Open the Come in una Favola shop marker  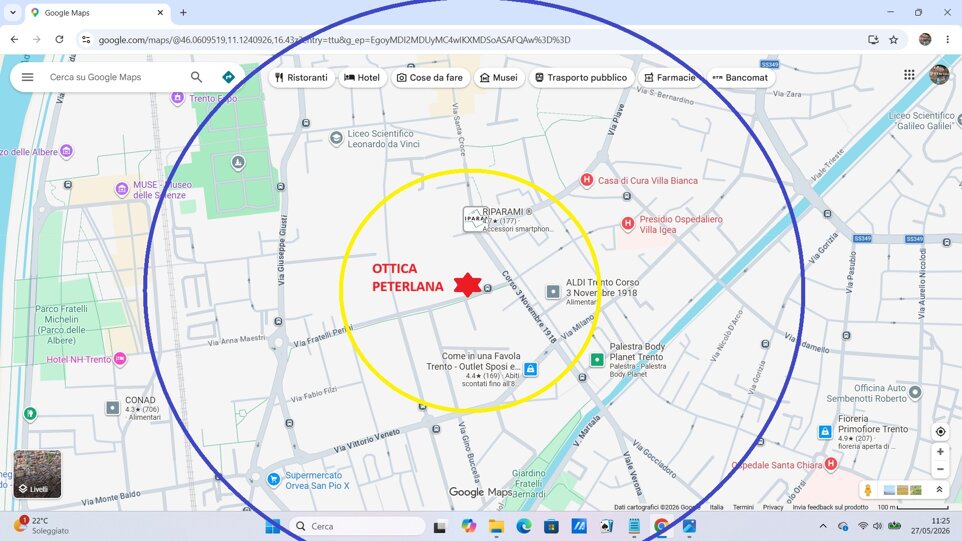(531, 369)
